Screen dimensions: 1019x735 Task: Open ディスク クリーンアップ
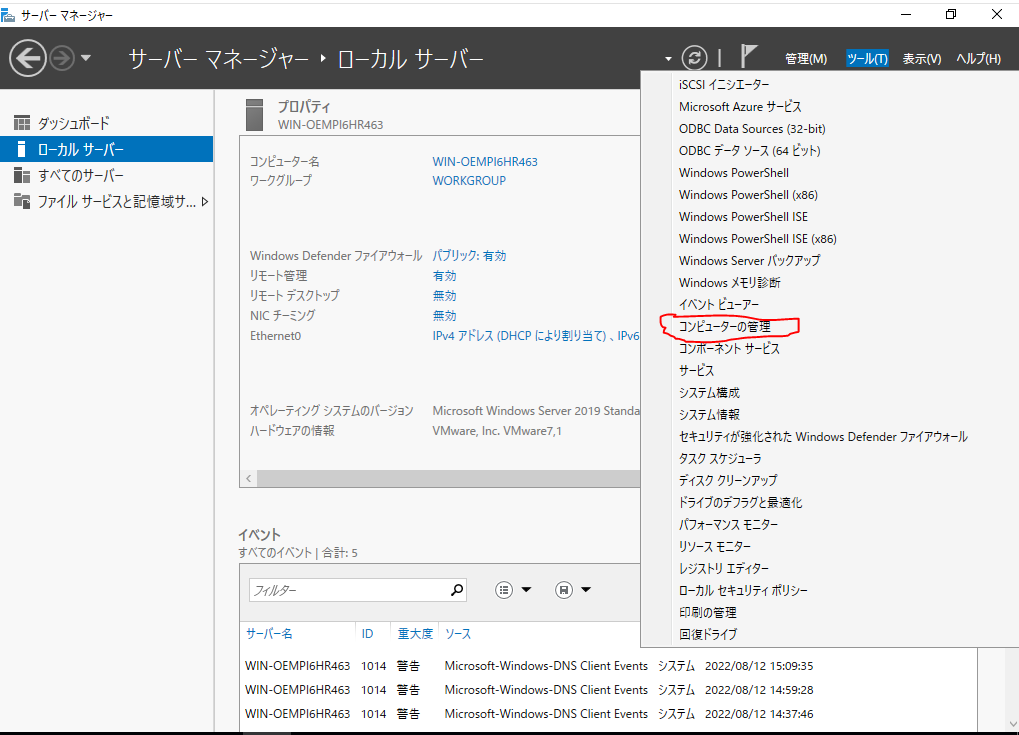tap(728, 481)
